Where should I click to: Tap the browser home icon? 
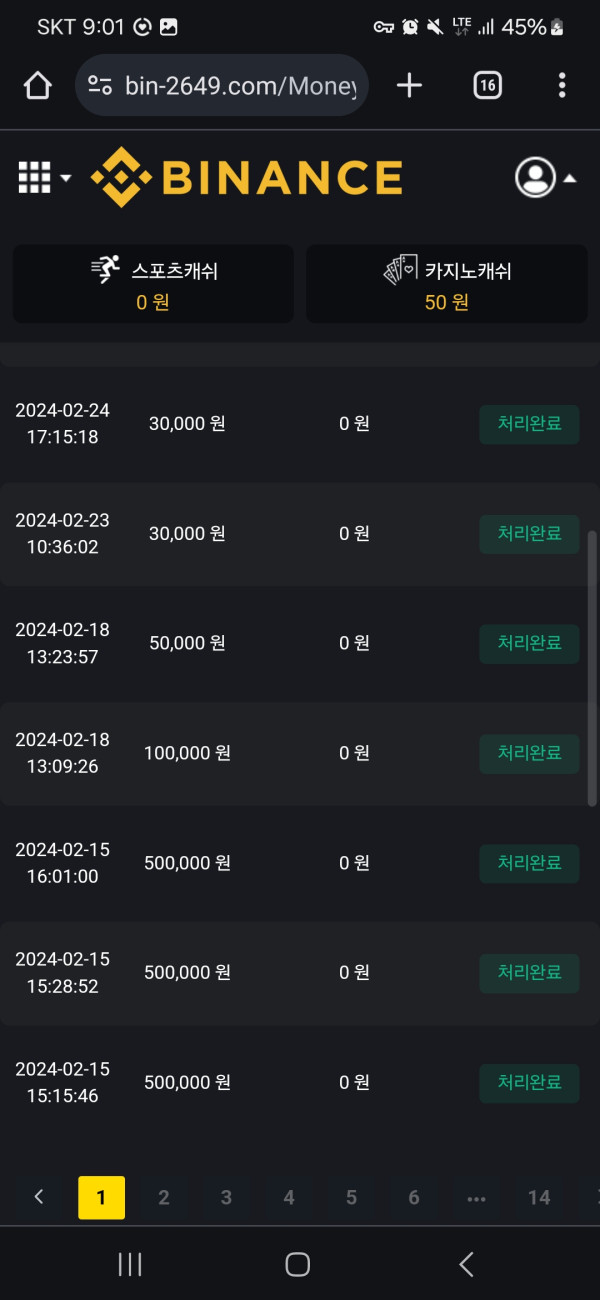point(37,86)
